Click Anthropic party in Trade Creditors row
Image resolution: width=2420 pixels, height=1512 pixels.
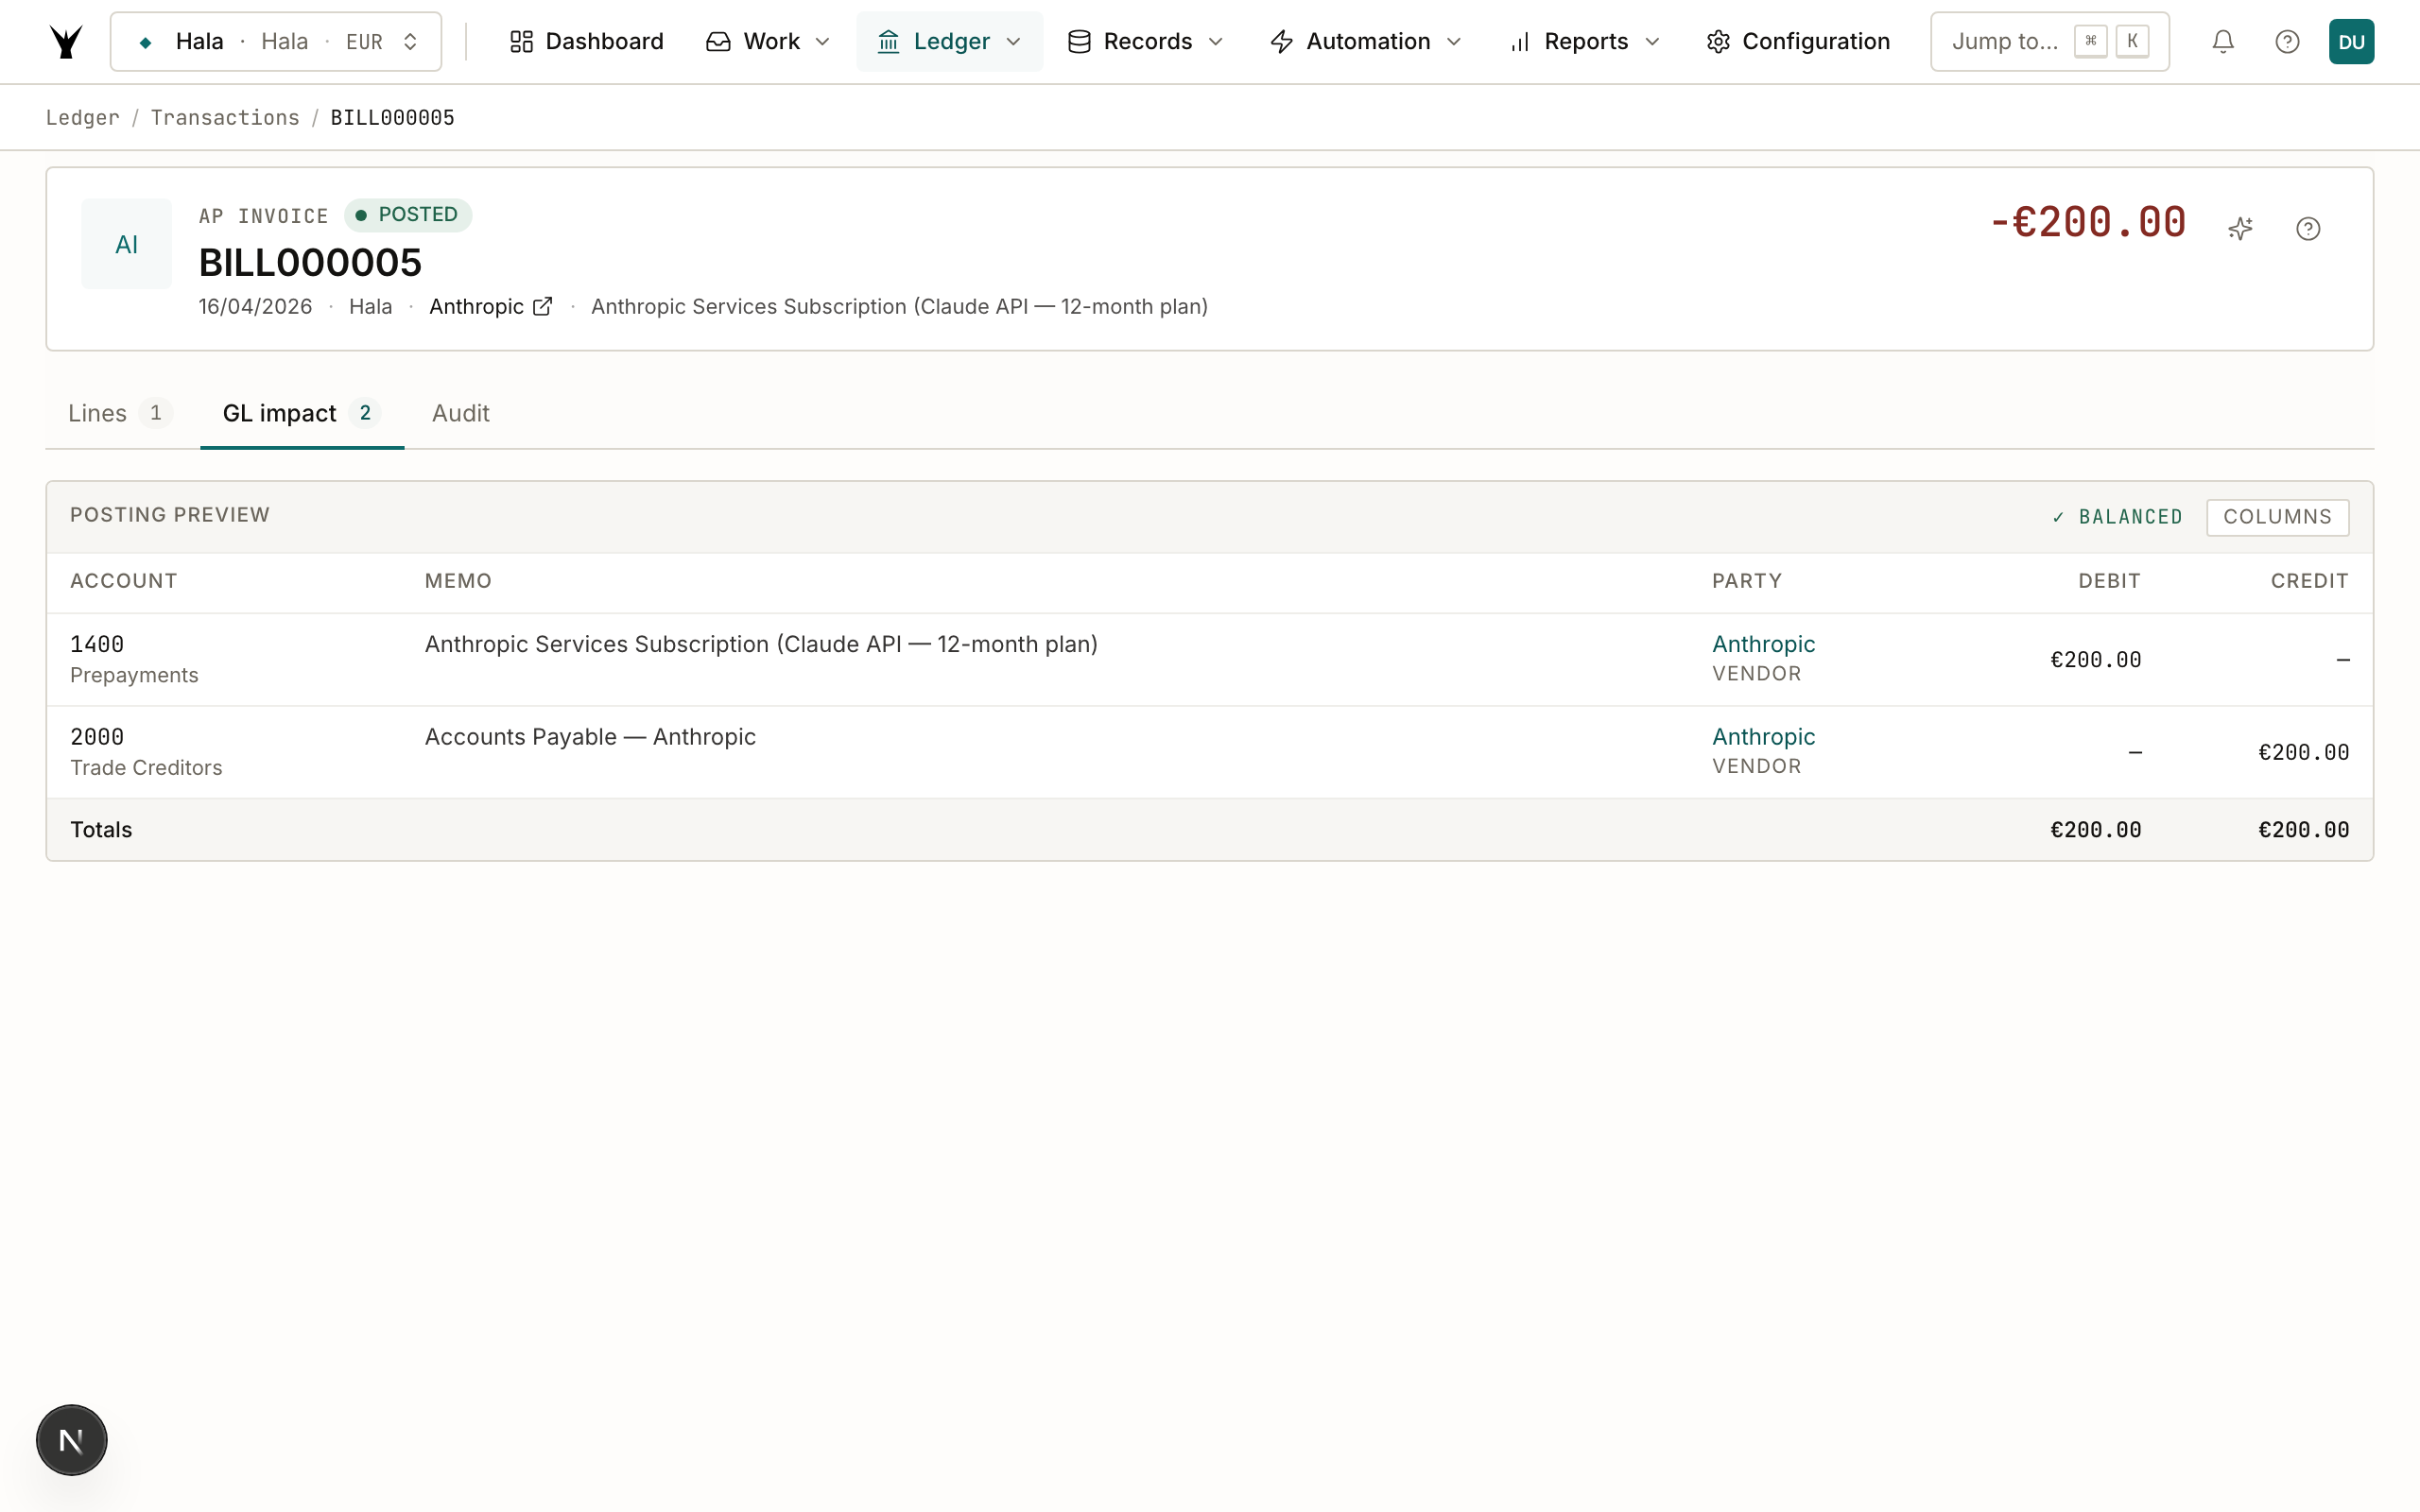1763,737
